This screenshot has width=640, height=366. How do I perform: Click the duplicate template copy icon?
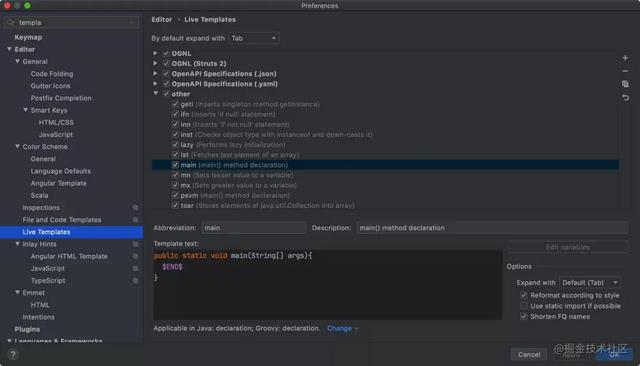click(625, 84)
